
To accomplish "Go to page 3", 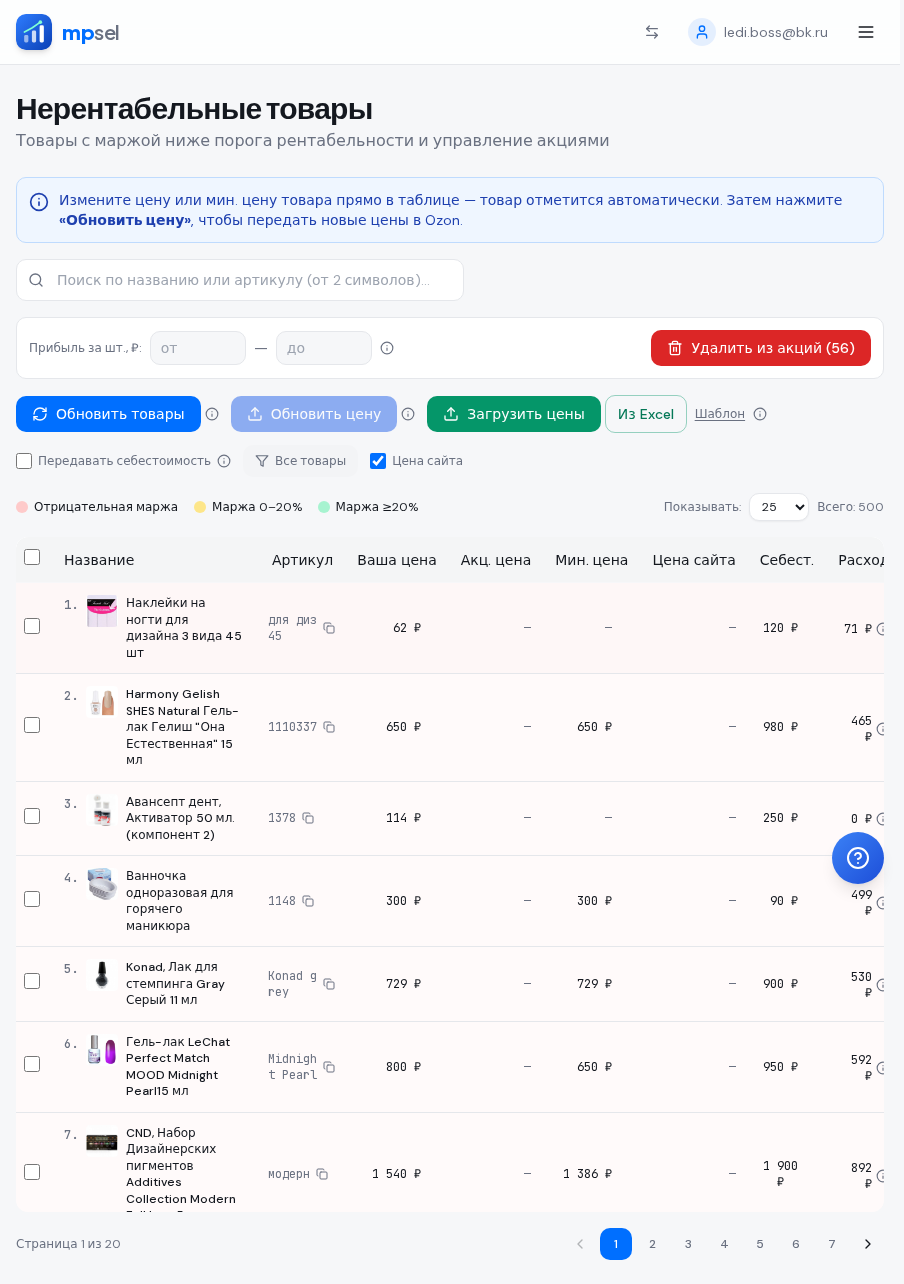I will pos(688,1244).
